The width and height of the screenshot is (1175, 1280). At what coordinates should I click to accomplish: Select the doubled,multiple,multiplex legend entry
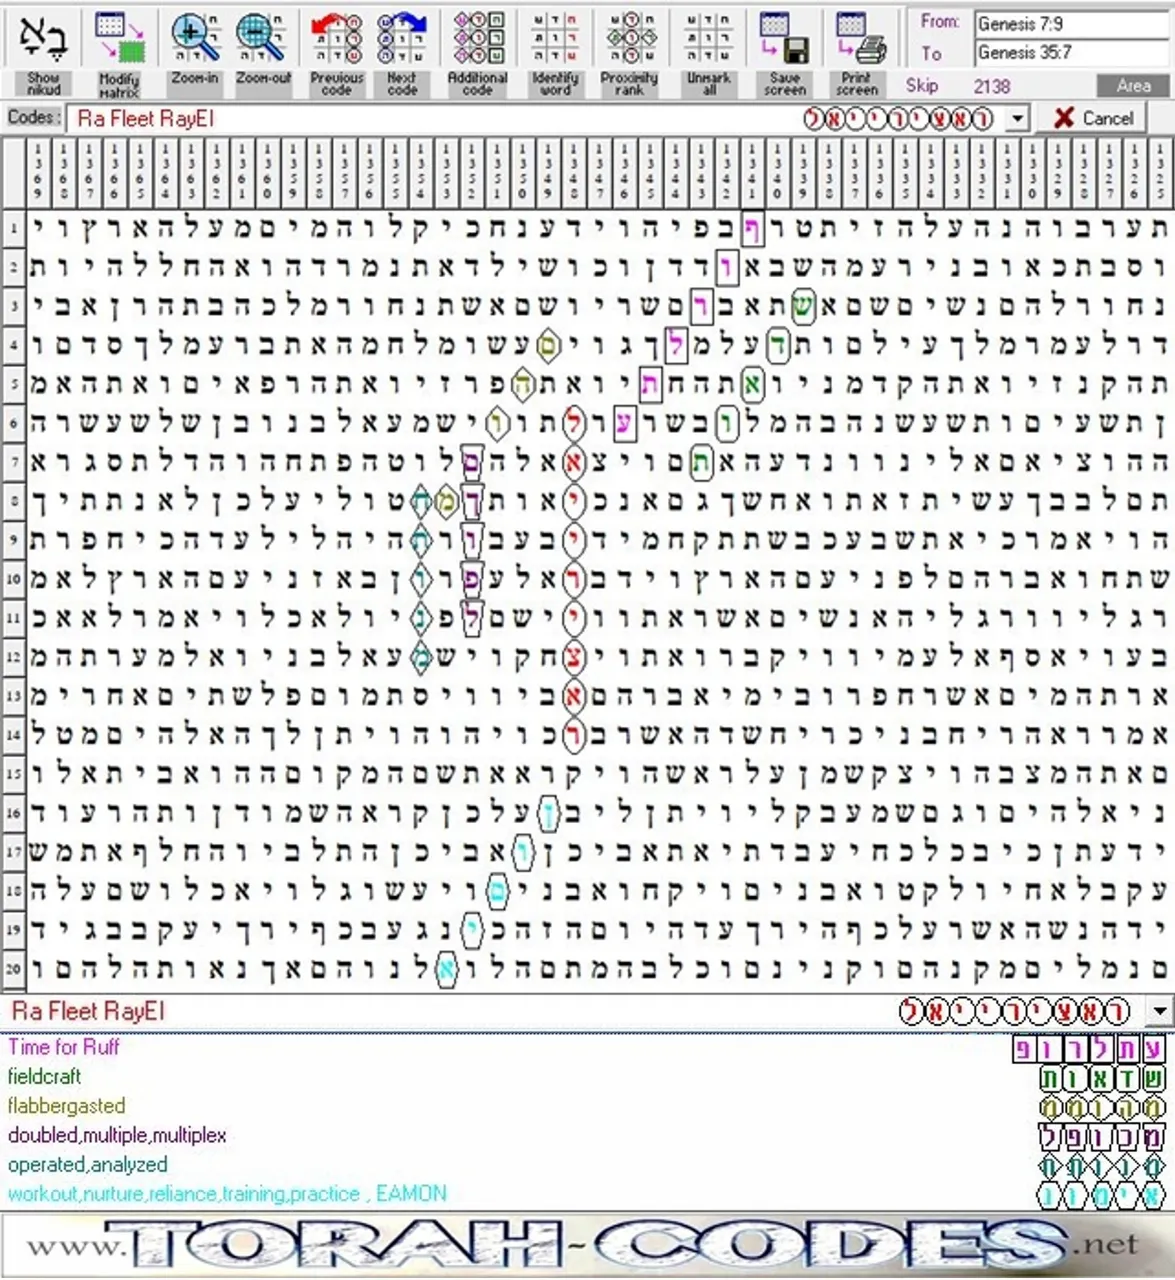coord(116,1135)
